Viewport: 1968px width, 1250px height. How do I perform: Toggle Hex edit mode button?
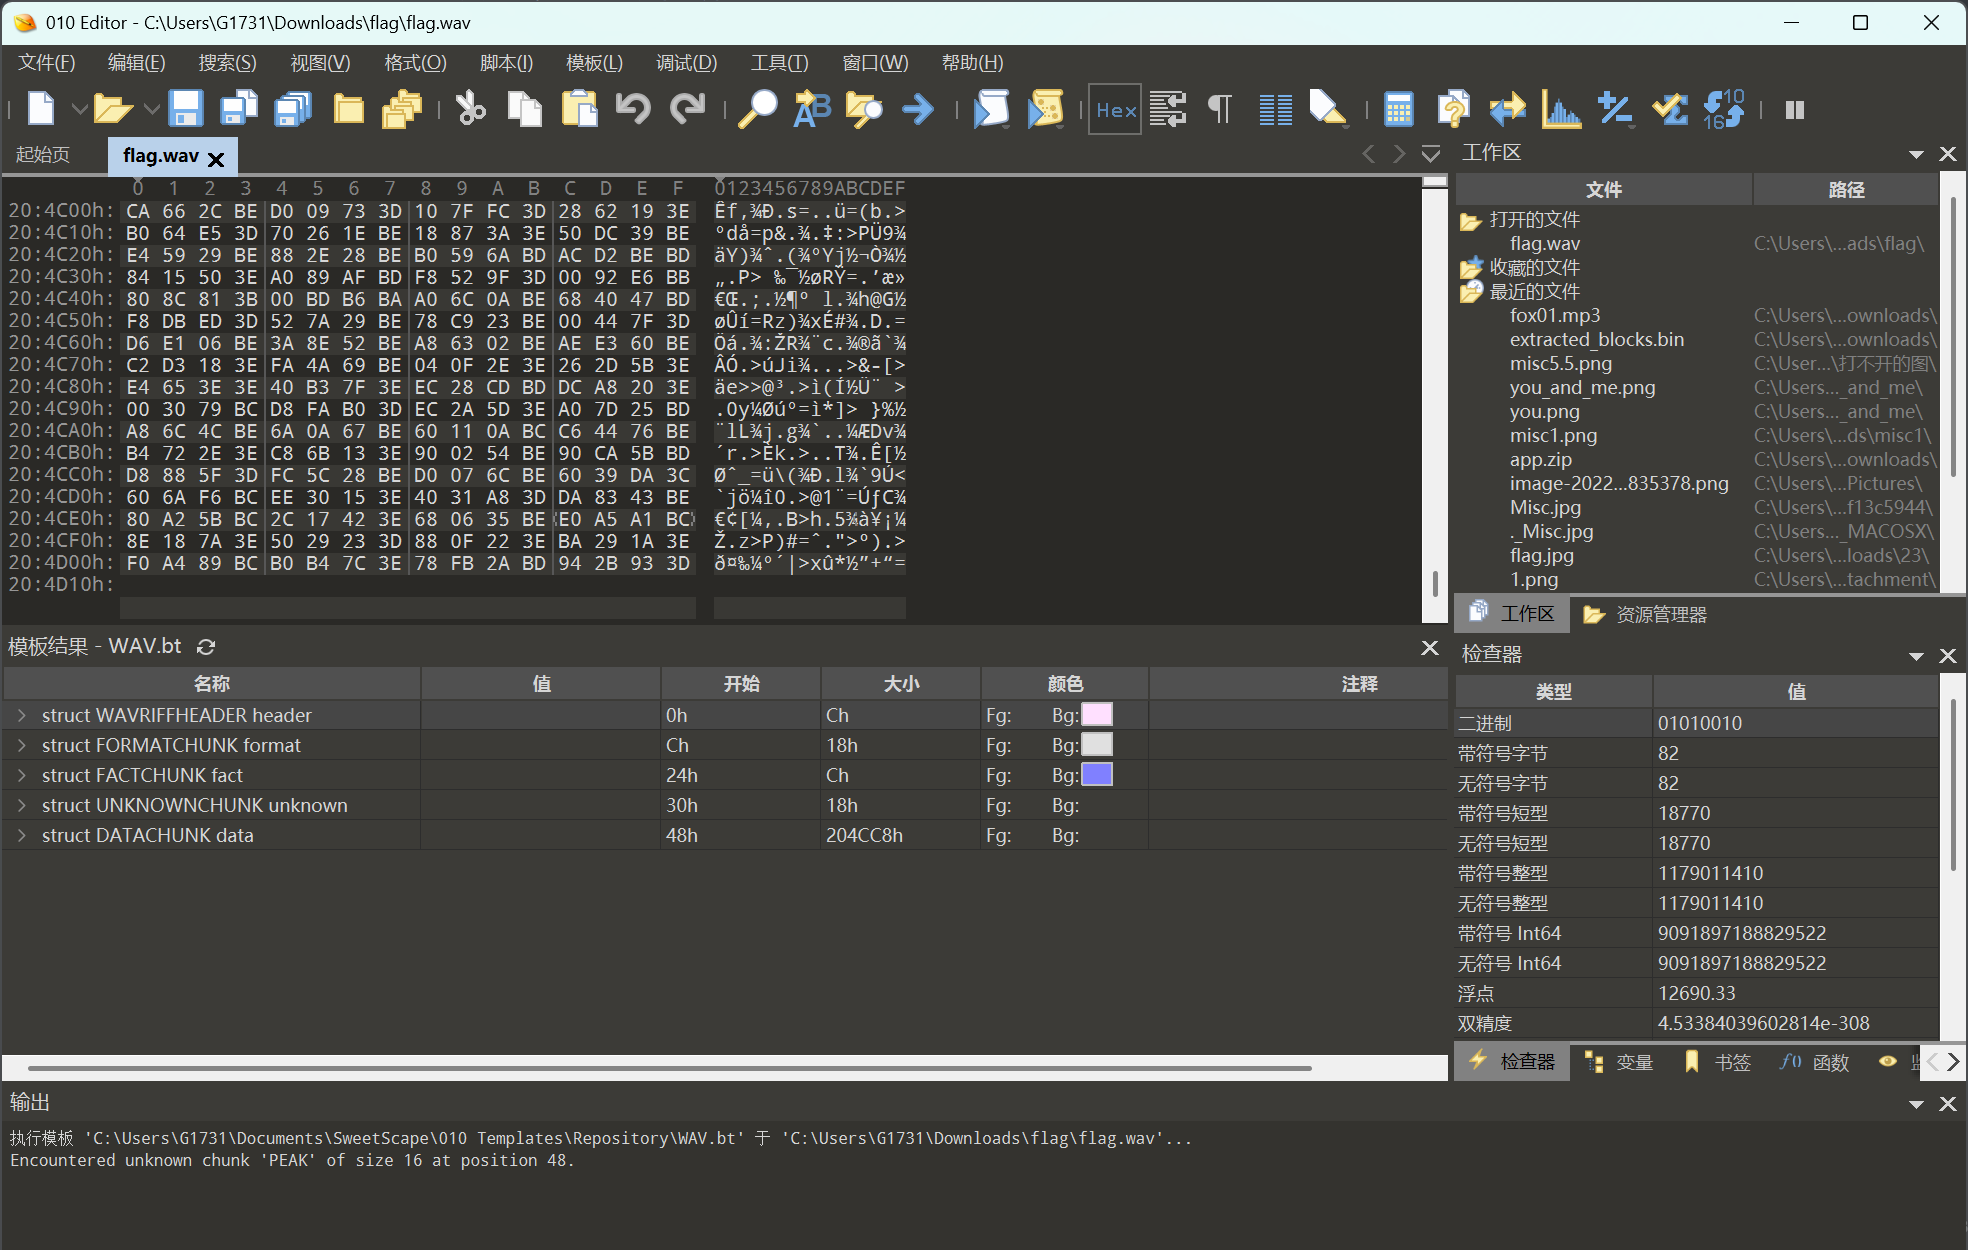click(1115, 109)
